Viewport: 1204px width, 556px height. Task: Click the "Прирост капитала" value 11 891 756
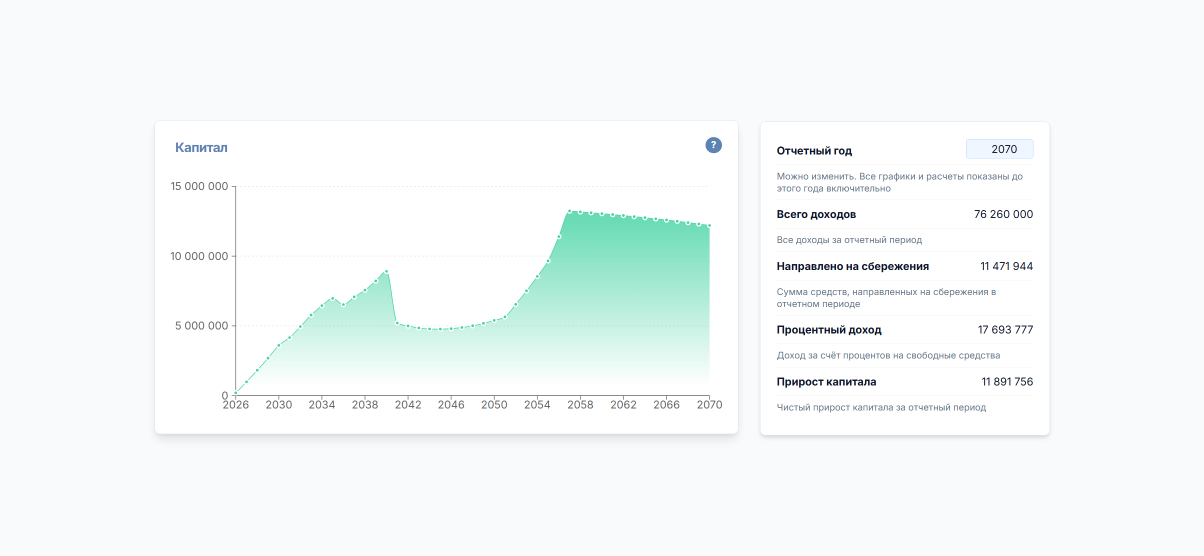point(1007,381)
